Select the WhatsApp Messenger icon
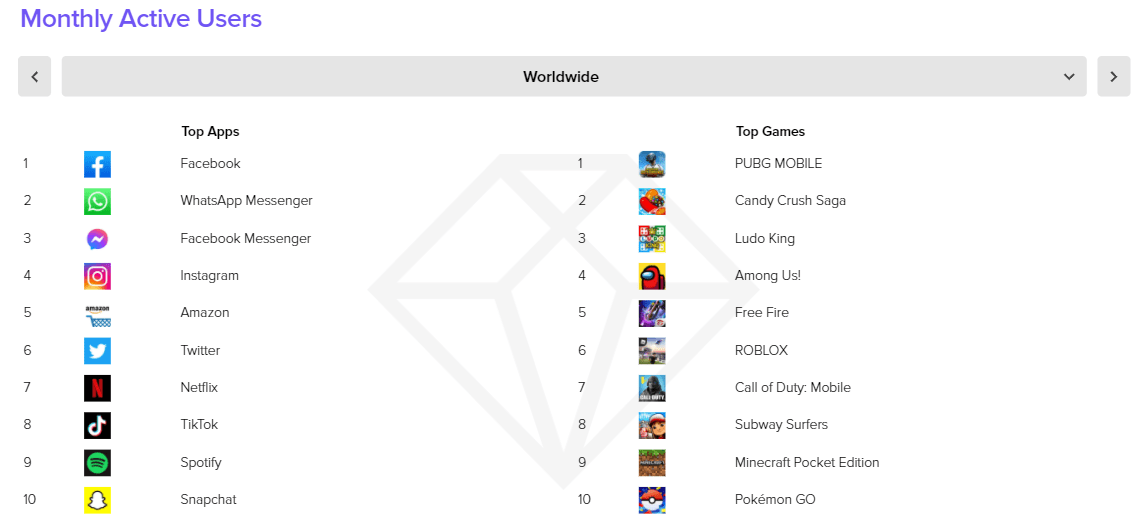The height and width of the screenshot is (529, 1148). (97, 201)
